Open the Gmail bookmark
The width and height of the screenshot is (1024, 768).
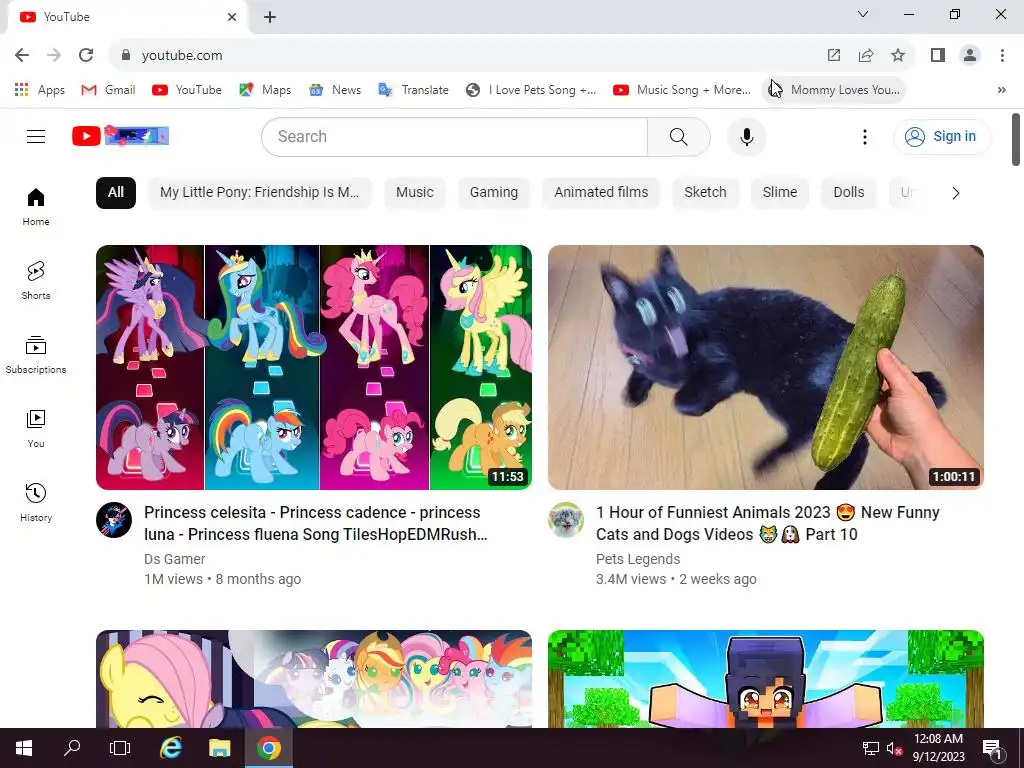pyautogui.click(x=108, y=89)
